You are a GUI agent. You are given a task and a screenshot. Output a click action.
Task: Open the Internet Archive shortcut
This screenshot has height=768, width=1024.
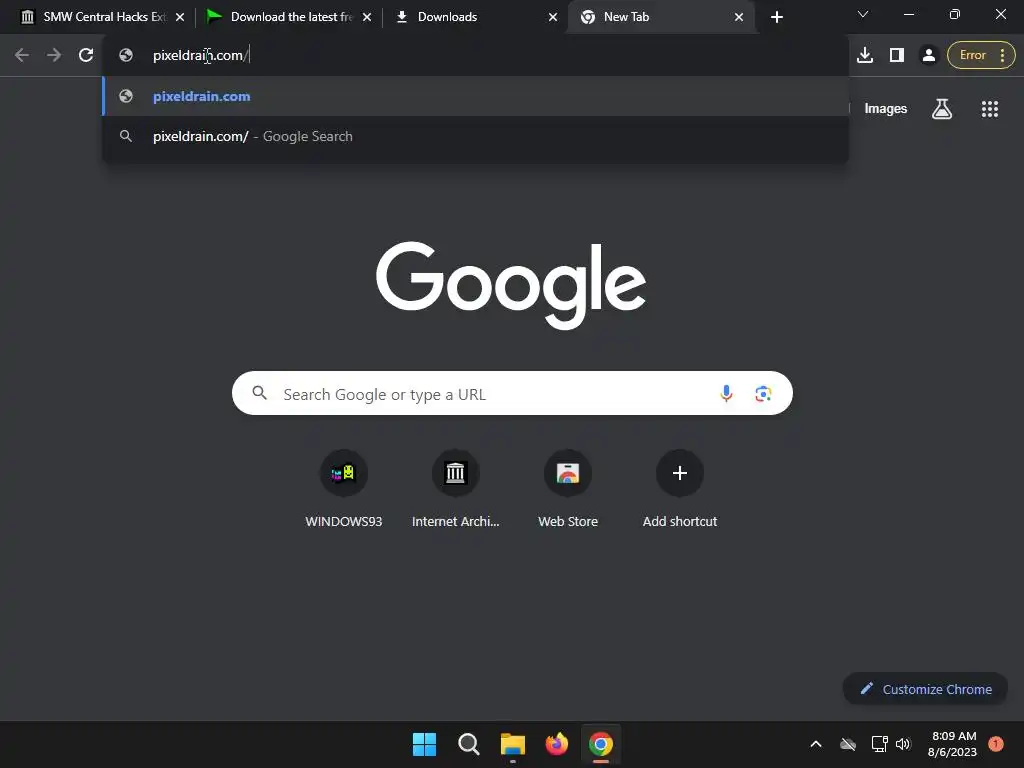455,489
